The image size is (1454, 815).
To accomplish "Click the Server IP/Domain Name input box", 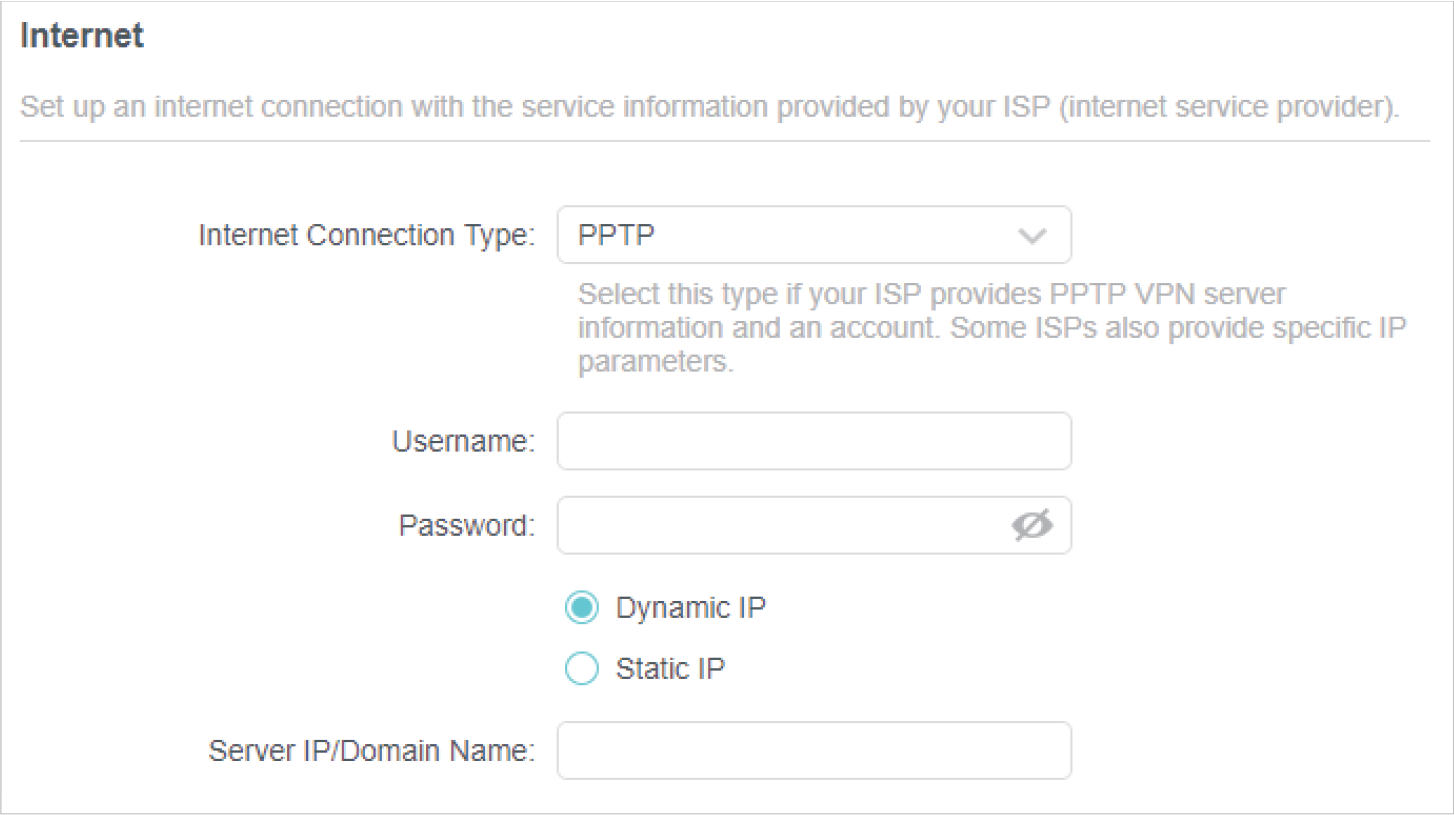I will [x=813, y=751].
